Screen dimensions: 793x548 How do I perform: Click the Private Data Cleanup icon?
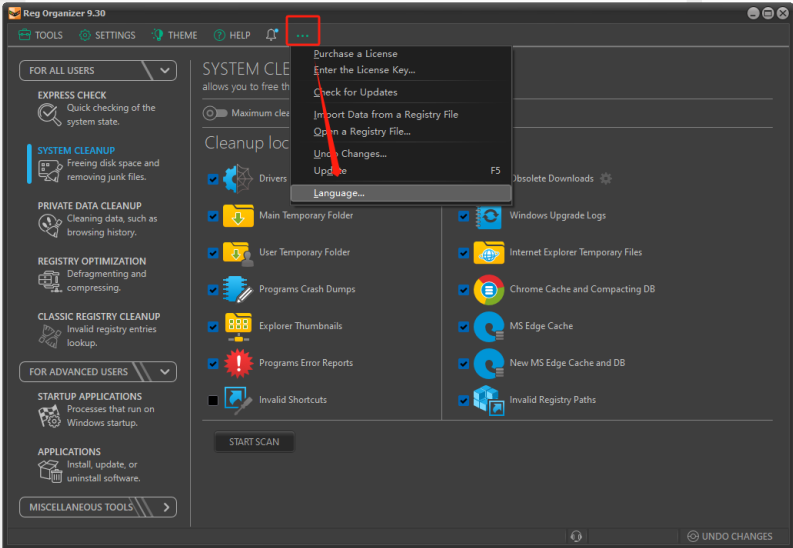[x=50, y=225]
